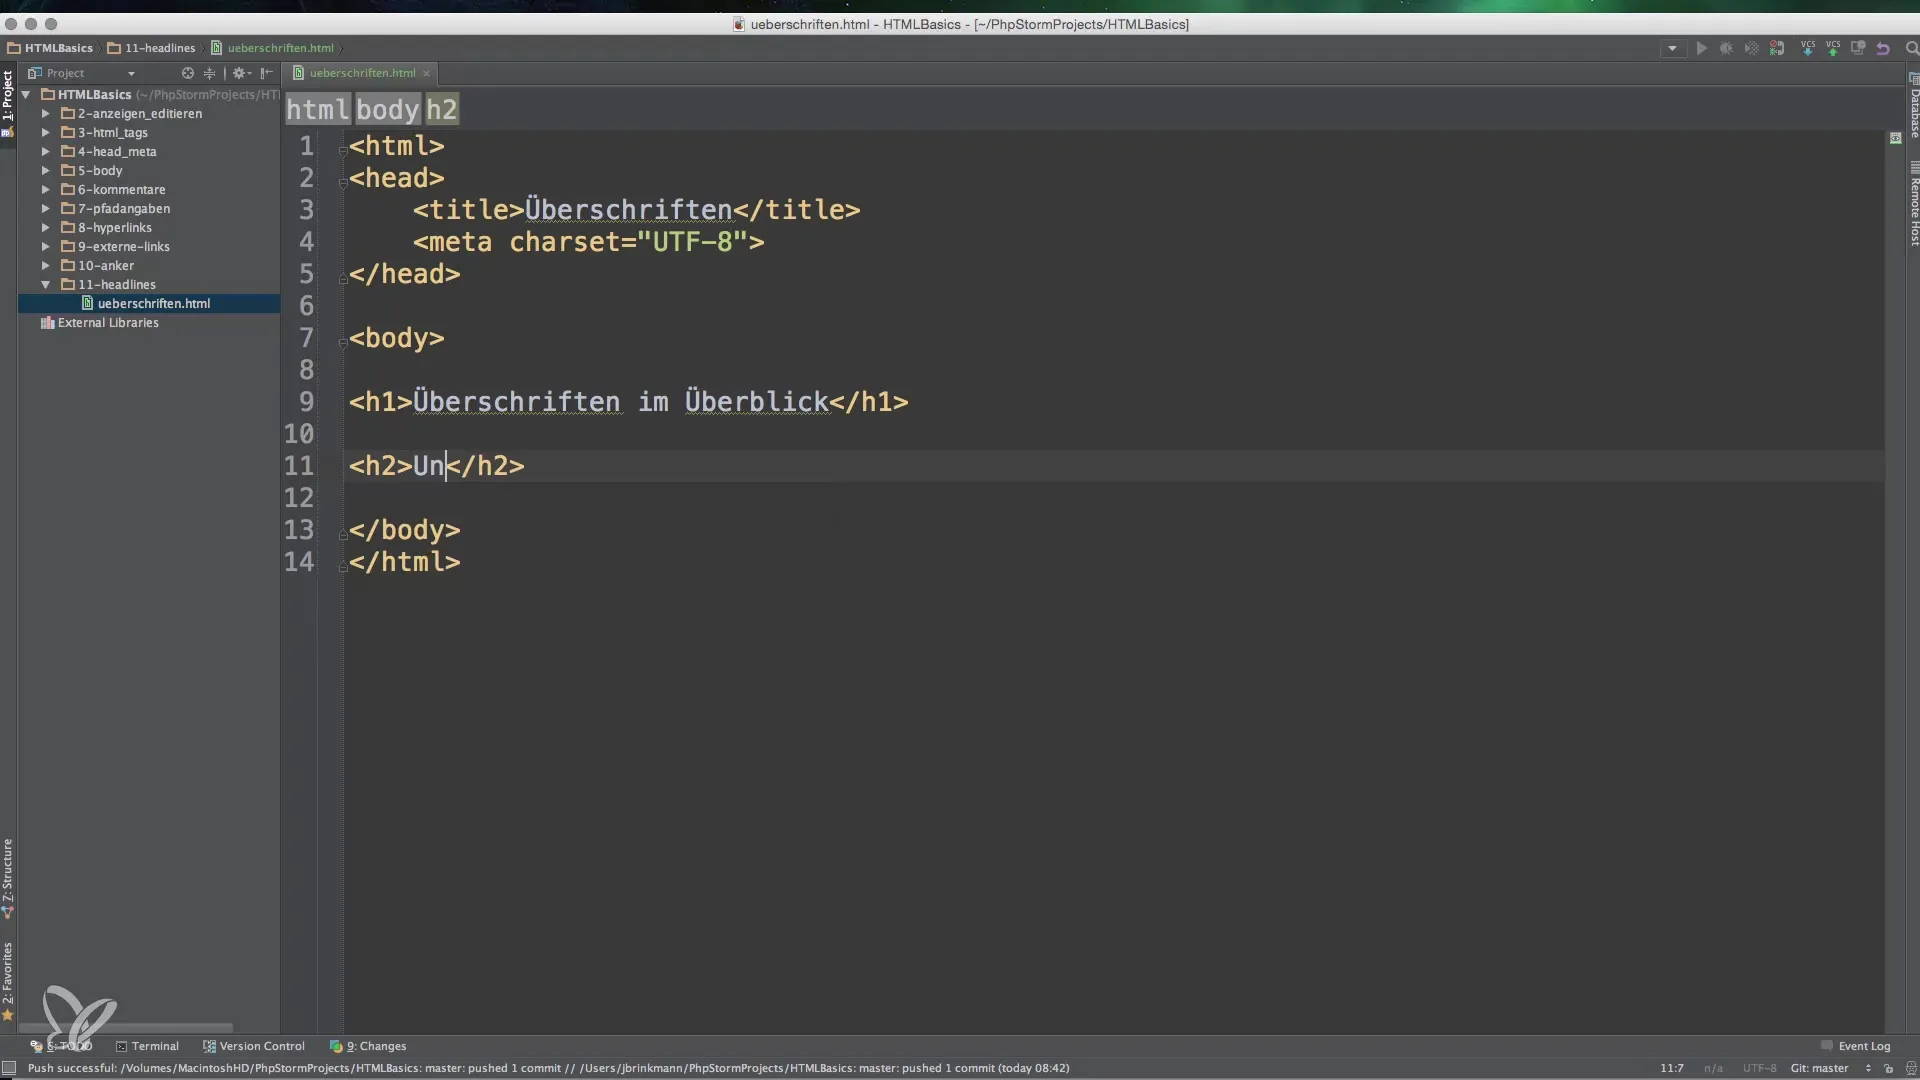Click the purple revert arrow icon

(x=1883, y=48)
